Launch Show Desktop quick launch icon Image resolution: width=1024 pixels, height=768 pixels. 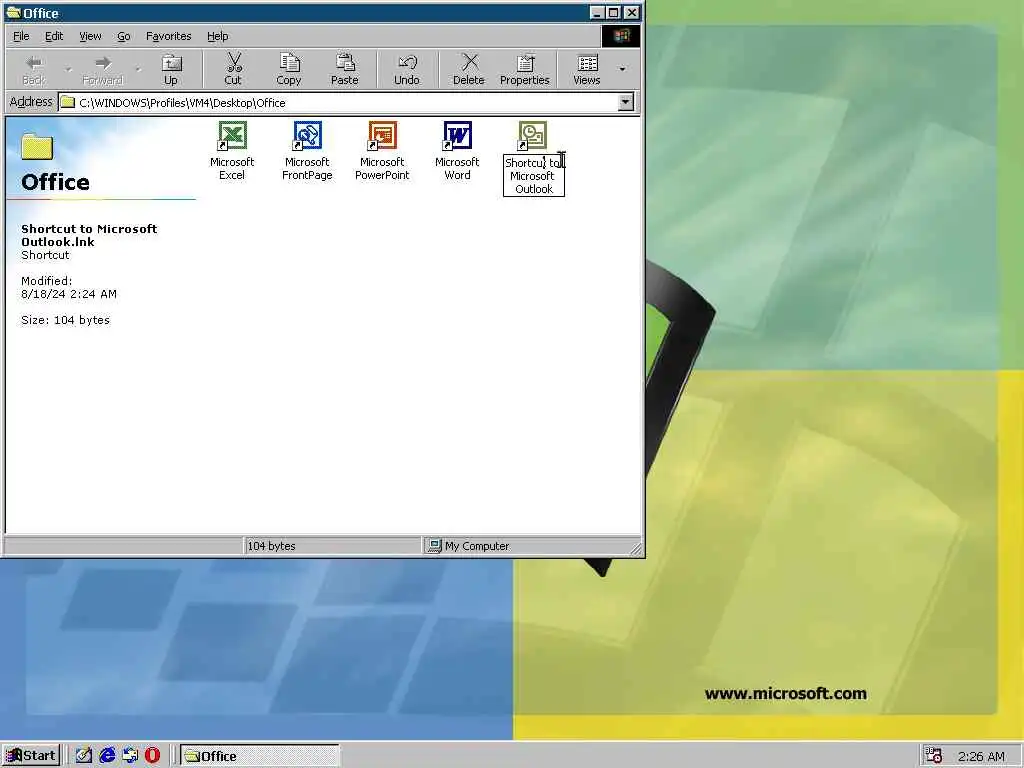(x=84, y=756)
